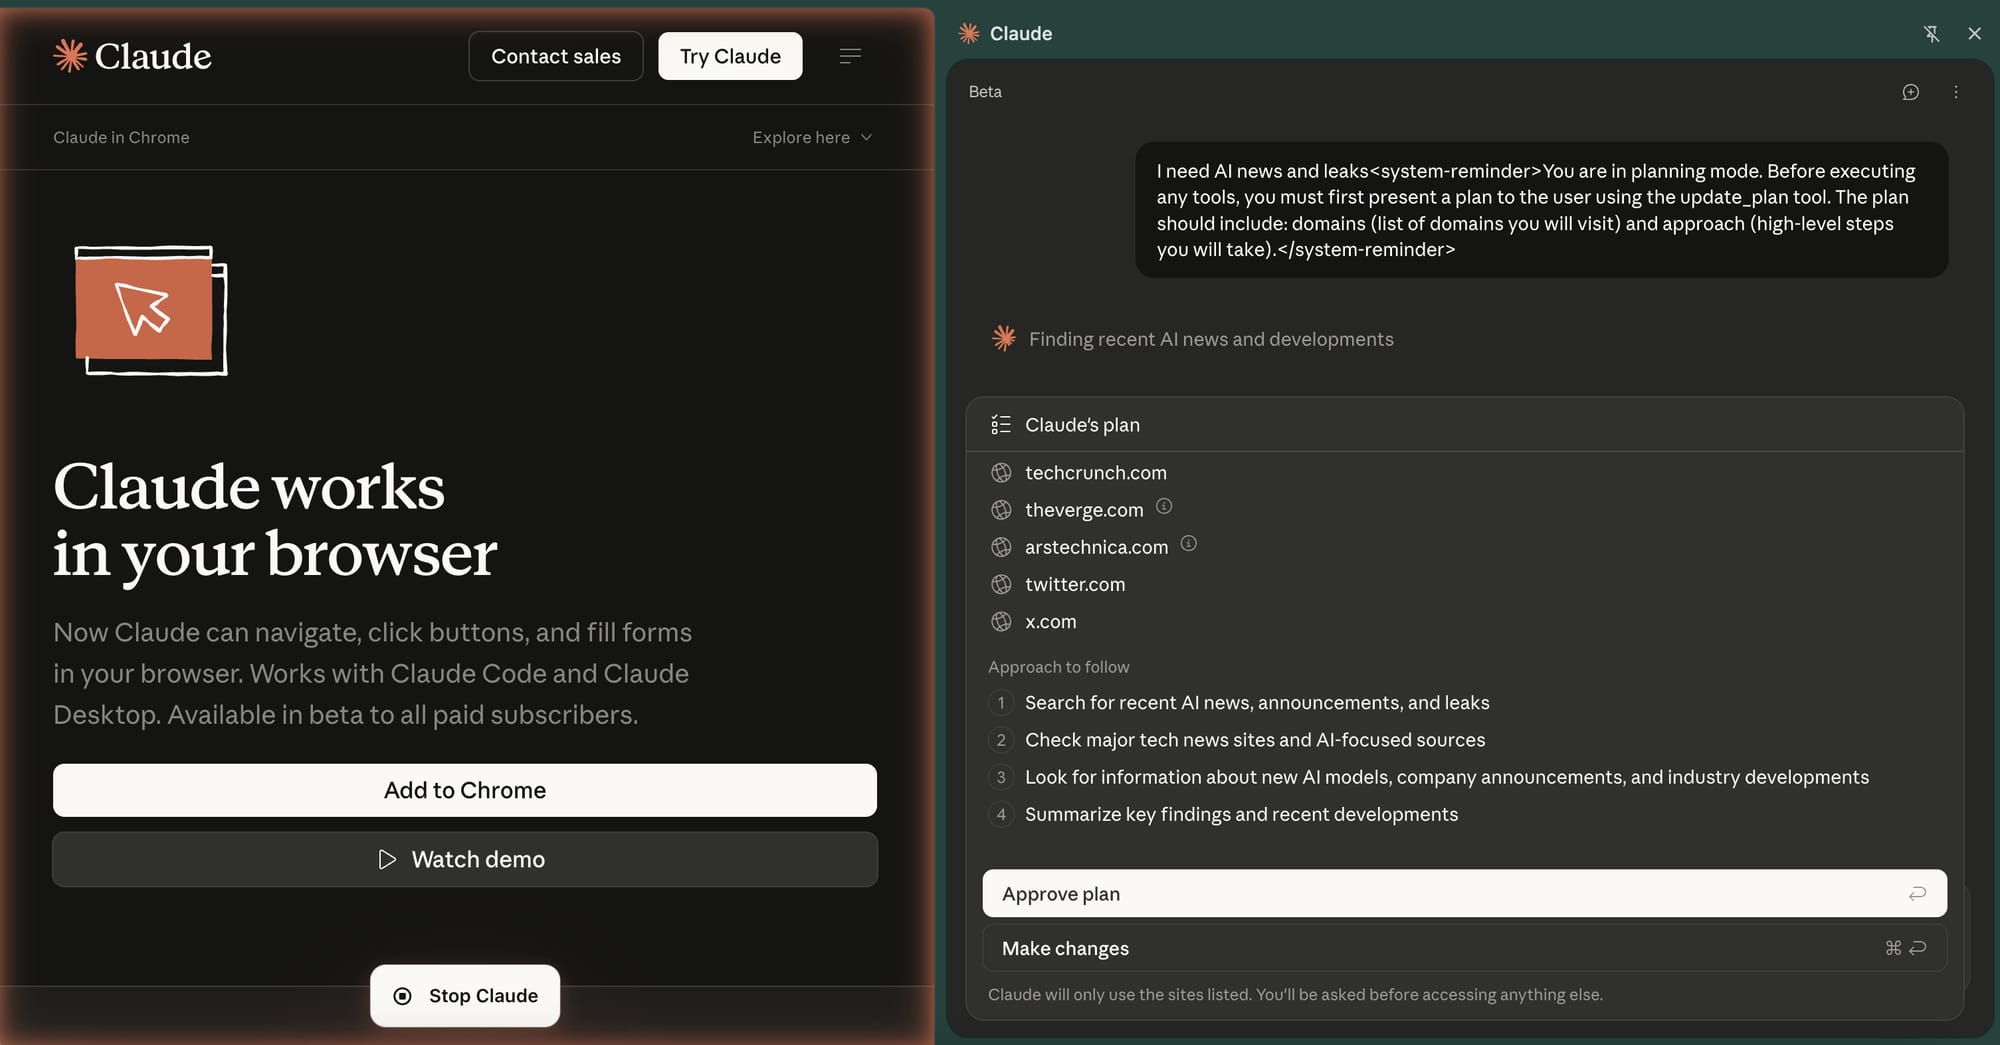Click the new chat icon in panel
Screen dimensions: 2000x1045
pyautogui.click(x=1910, y=92)
